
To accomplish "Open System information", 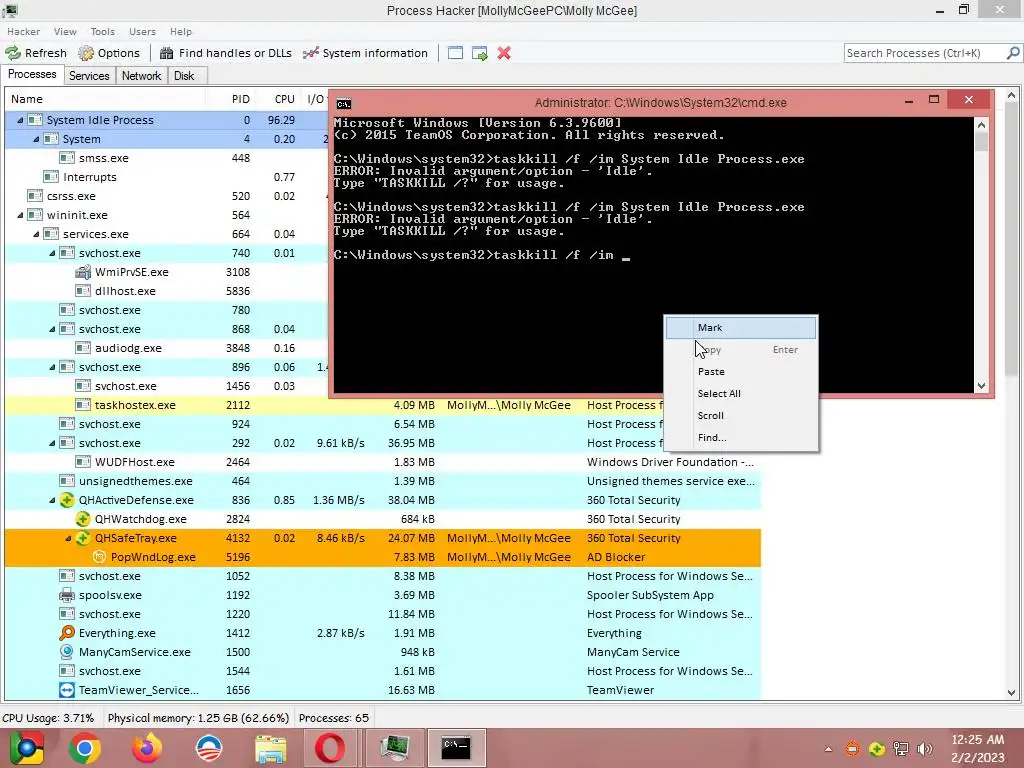I will (x=364, y=53).
